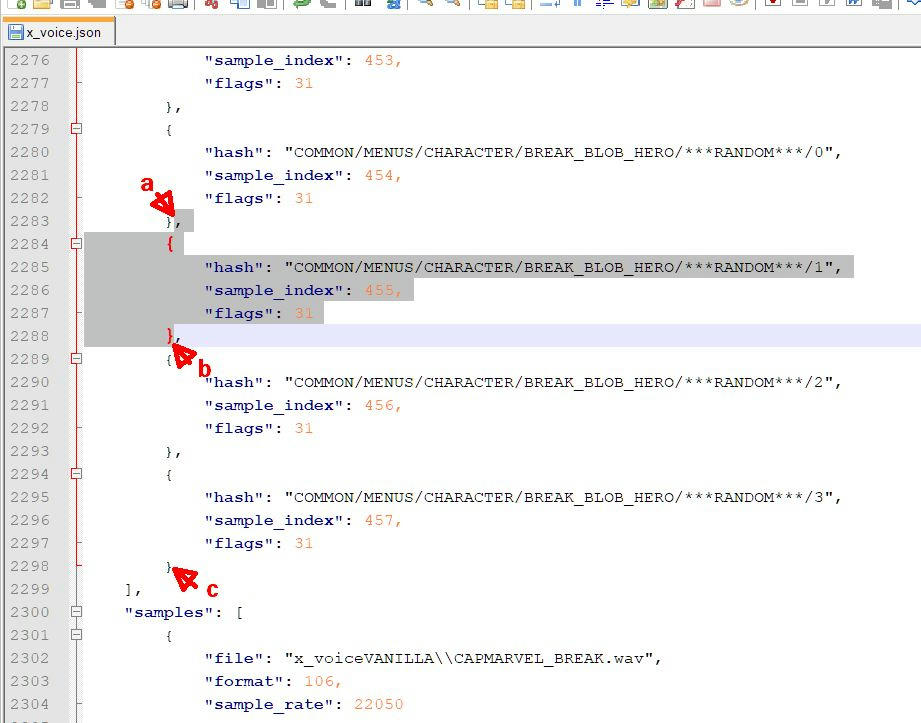This screenshot has height=723, width=921.
Task: Click the hash string ending in ***RANDOM***/2
Action: click(559, 383)
